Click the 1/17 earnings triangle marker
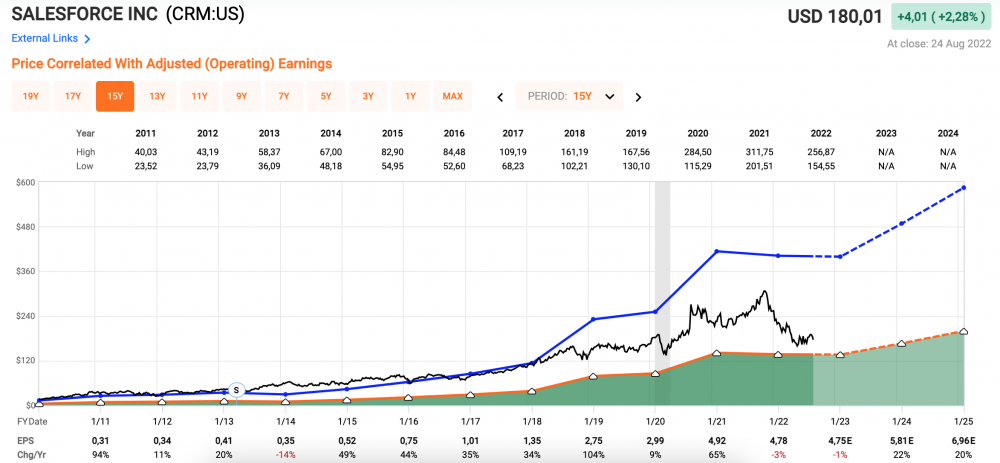Image resolution: width=1000 pixels, height=463 pixels. [470, 395]
